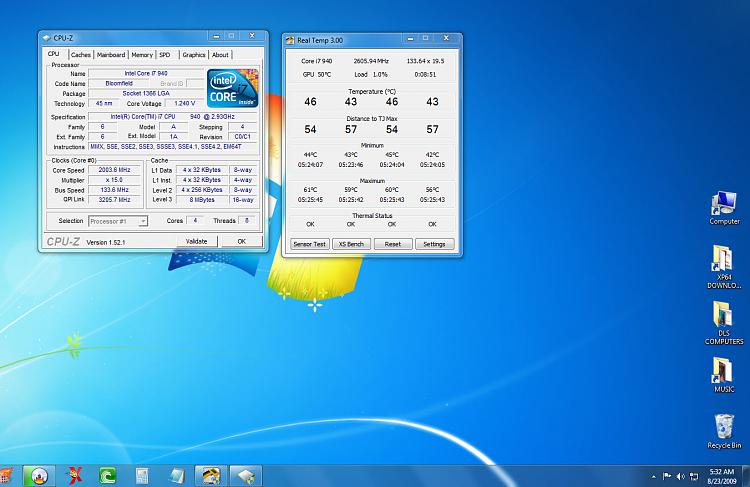Minimize the CPU-Z window
Viewport: 750px width, 487px height.
click(217, 36)
